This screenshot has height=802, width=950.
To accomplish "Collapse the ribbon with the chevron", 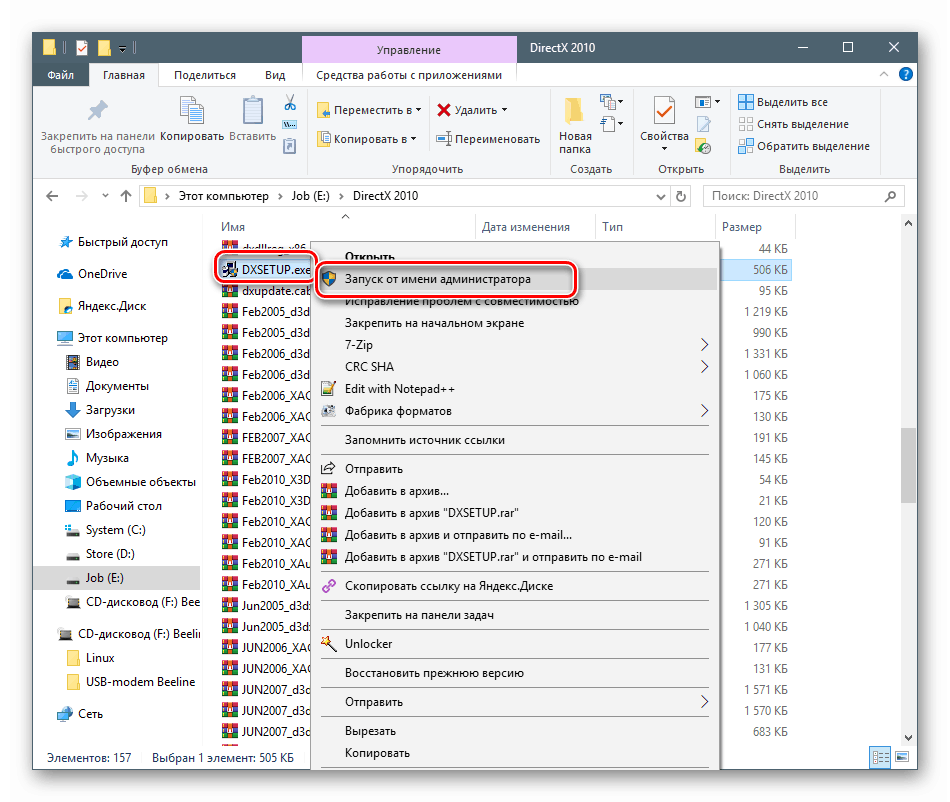I will coord(883,75).
